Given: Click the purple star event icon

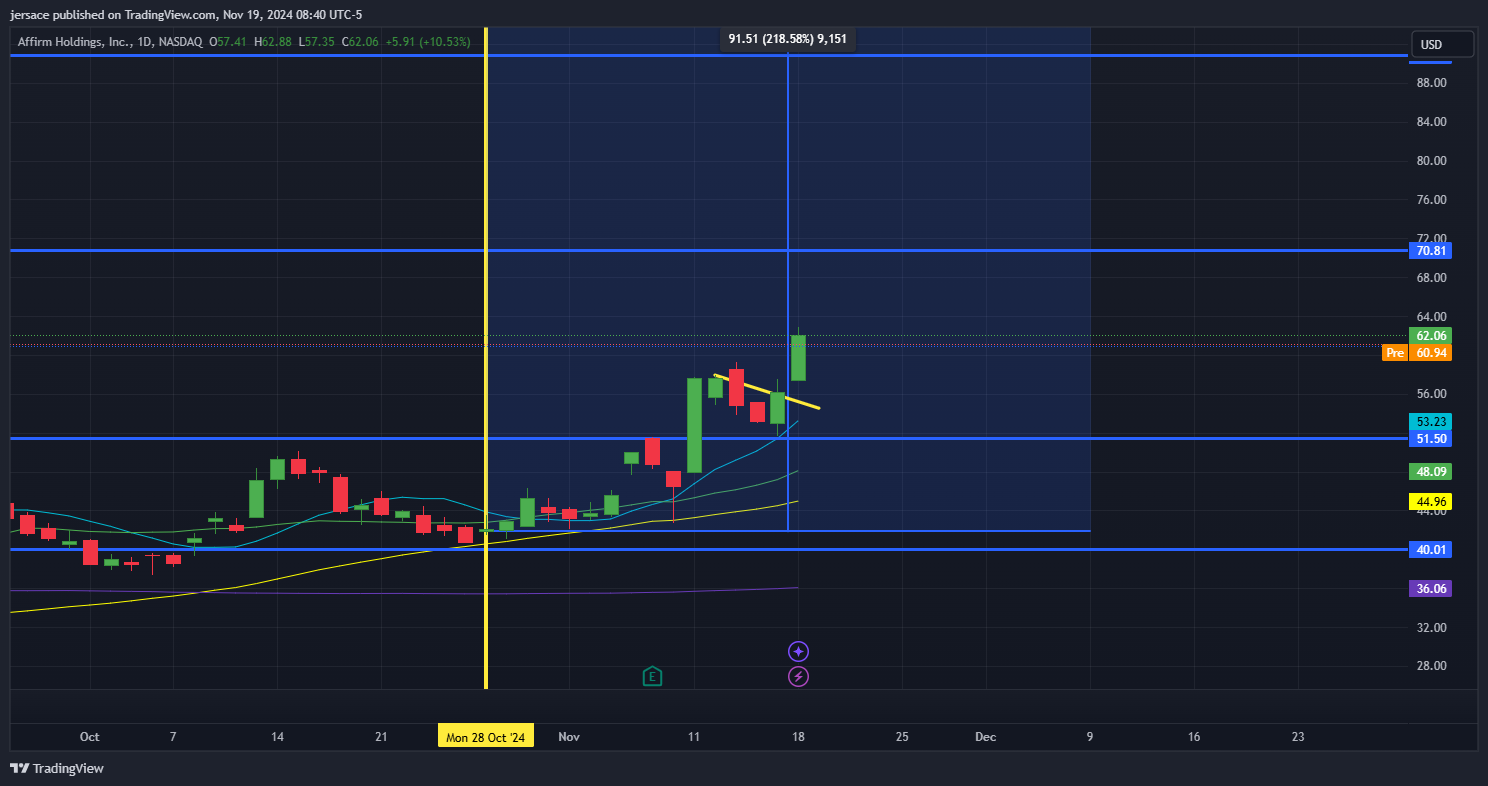Looking at the screenshot, I should pos(798,652).
